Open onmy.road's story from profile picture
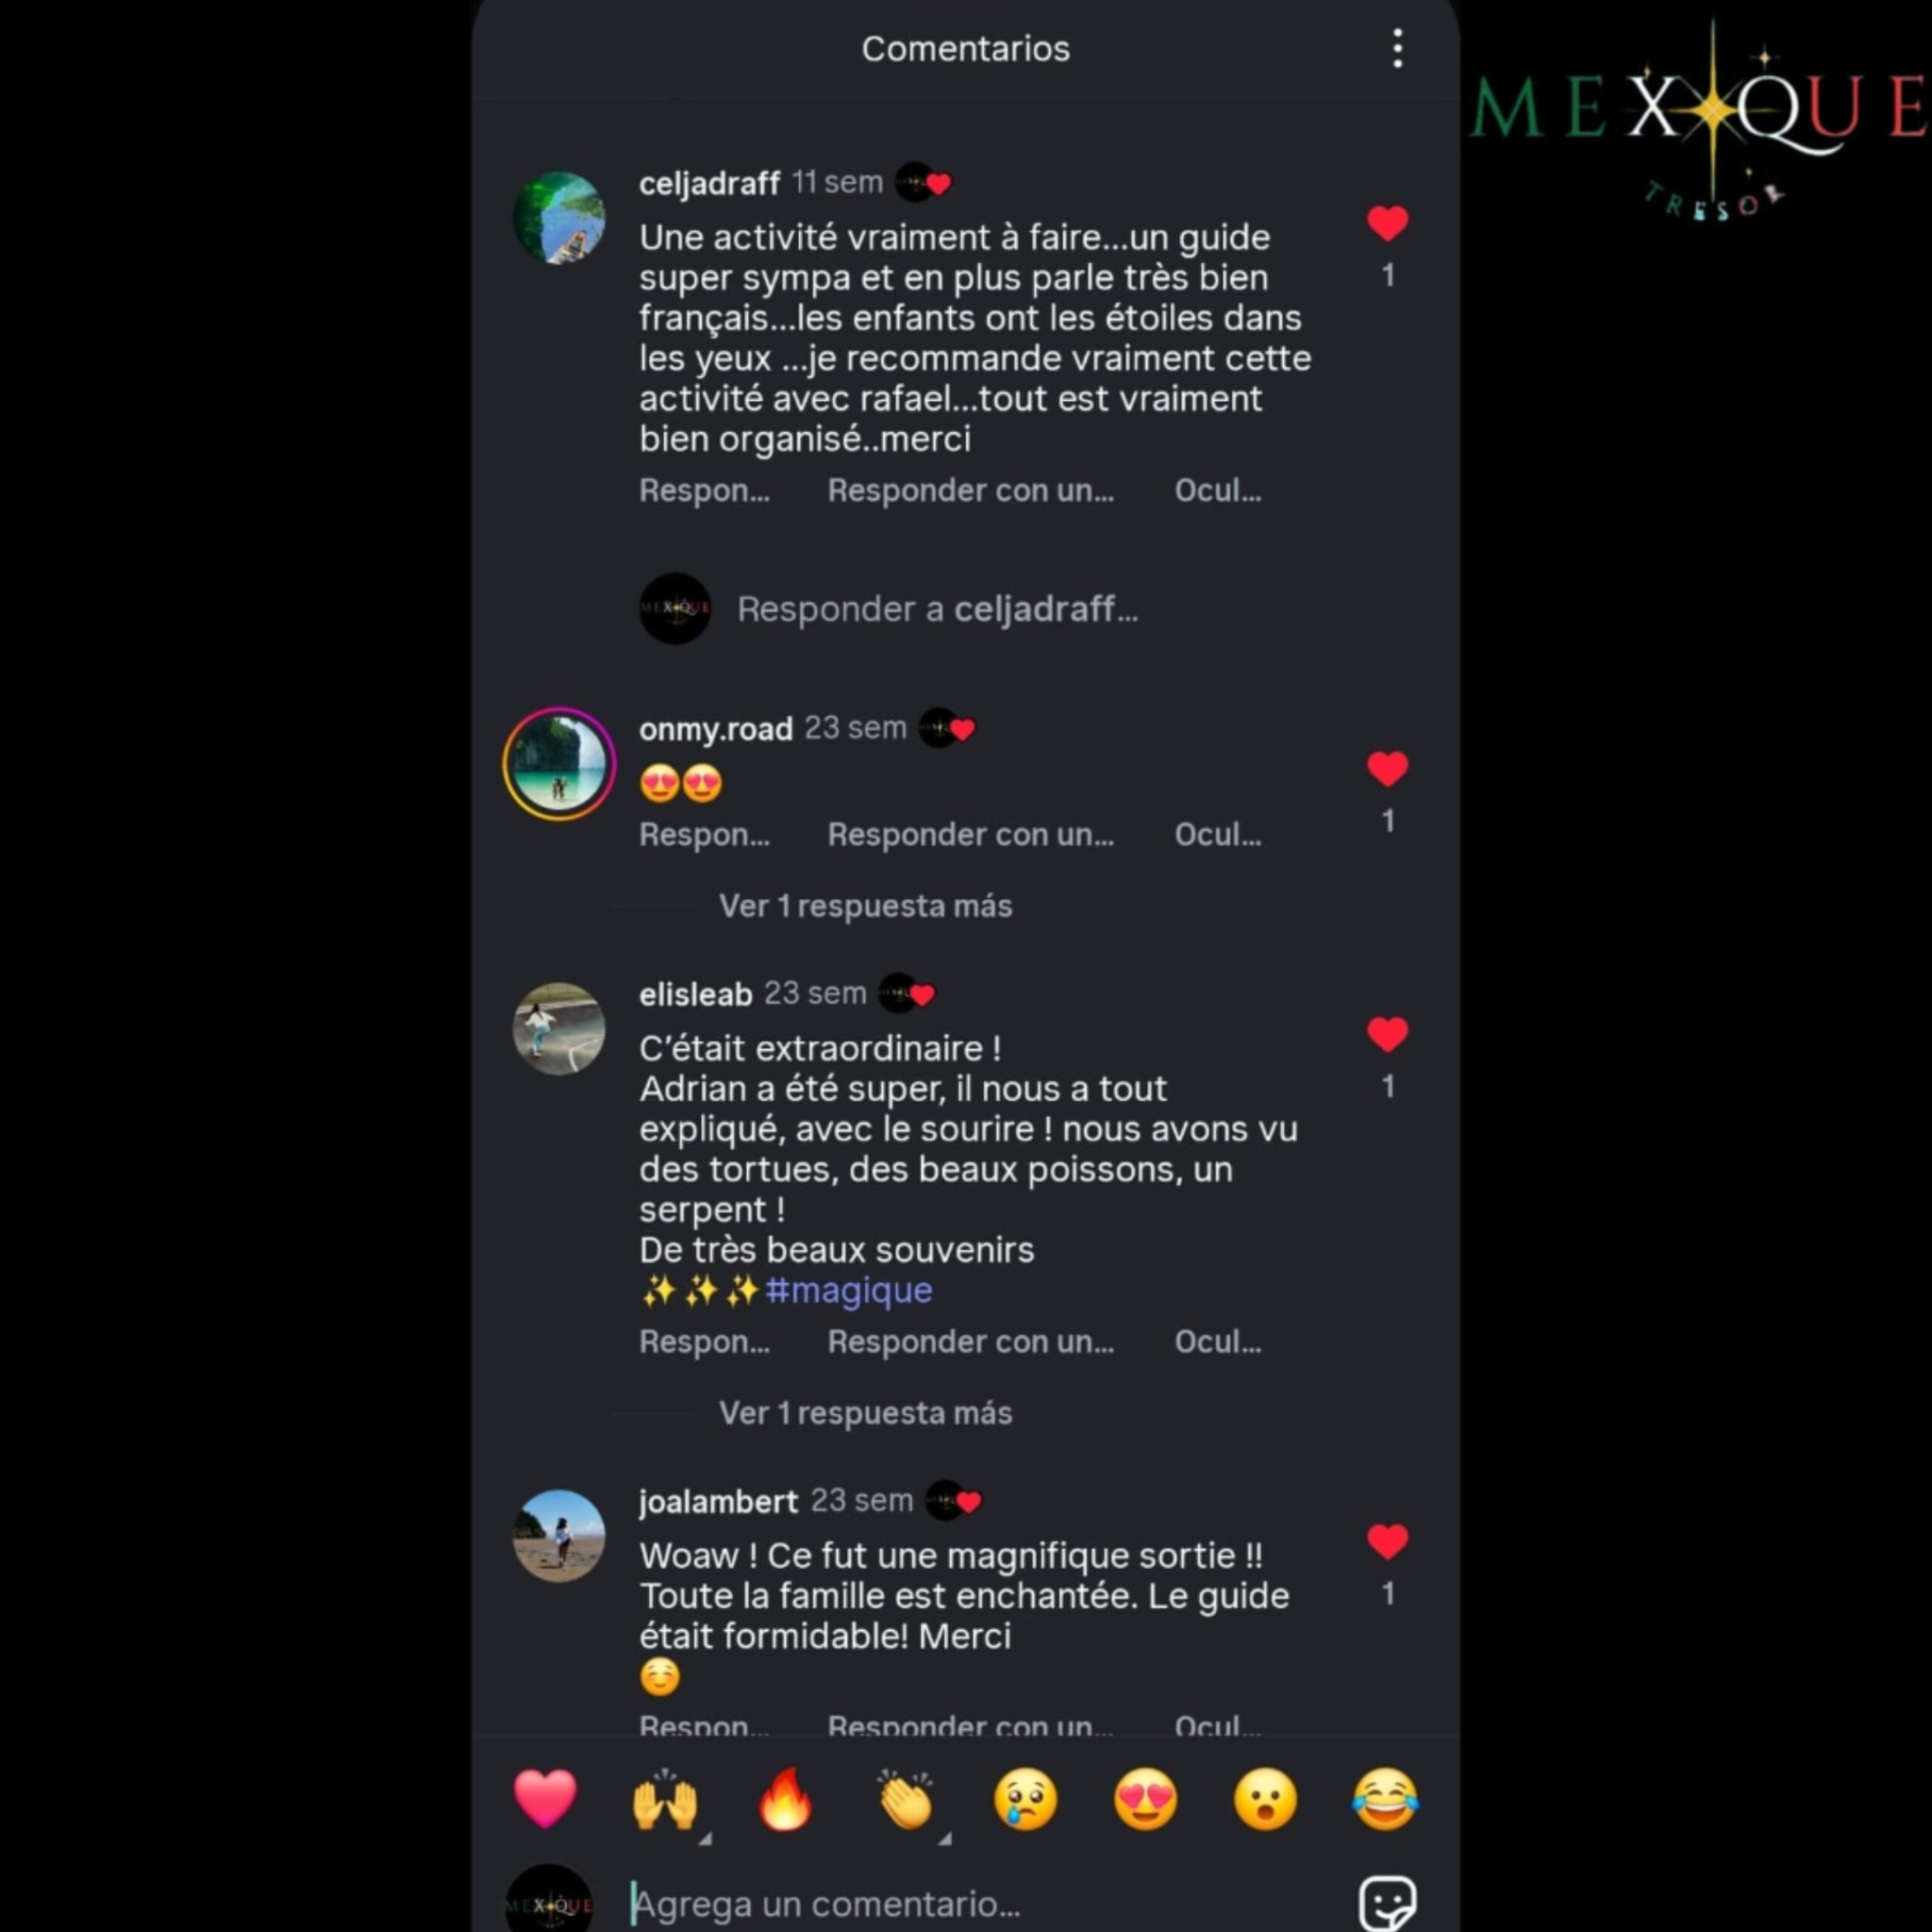This screenshot has width=1932, height=1932. point(559,764)
